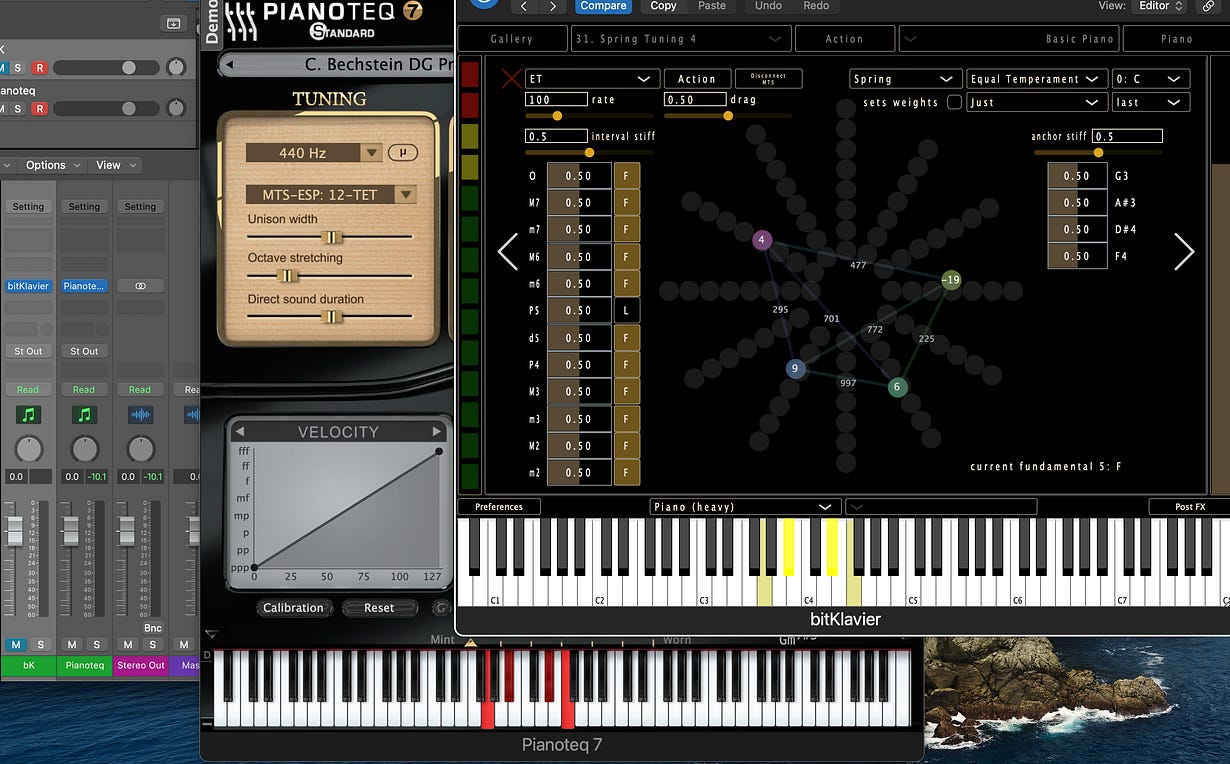Toggle F mode button for m2 interval
Screen dimensions: 1230x764
(627, 472)
